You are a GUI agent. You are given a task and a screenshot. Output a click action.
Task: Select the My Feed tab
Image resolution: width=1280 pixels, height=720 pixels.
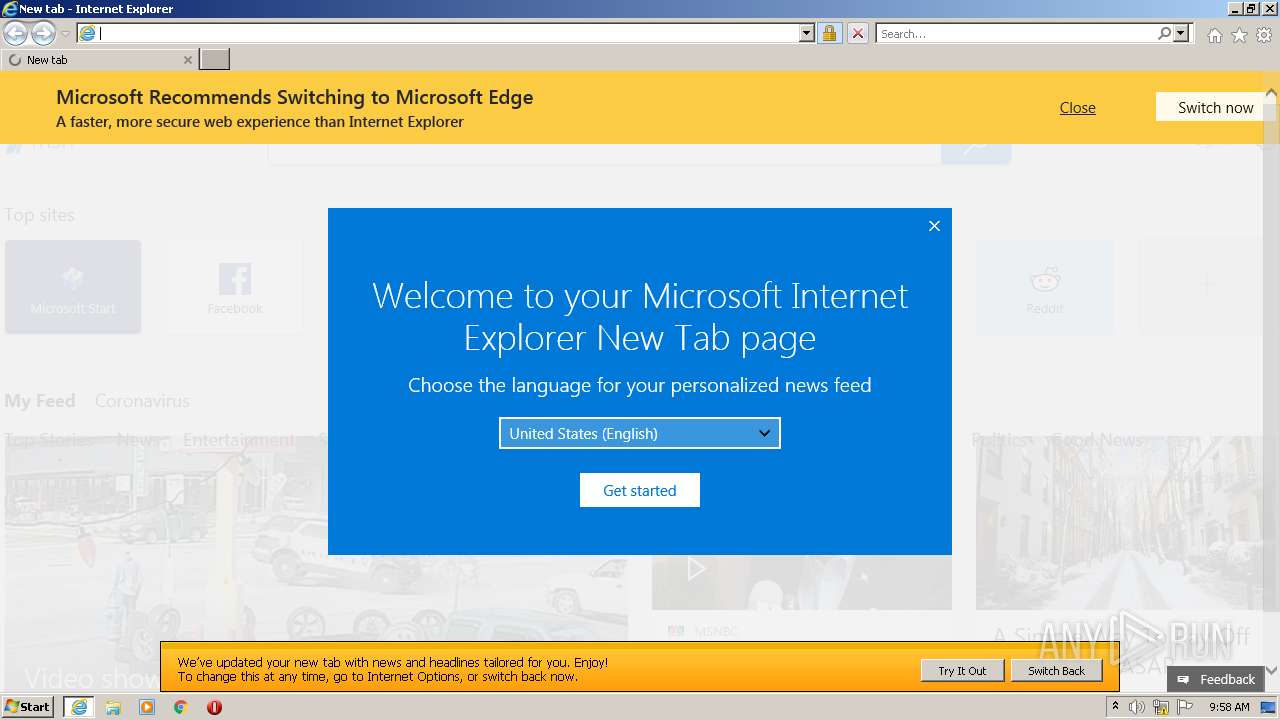tap(40, 401)
